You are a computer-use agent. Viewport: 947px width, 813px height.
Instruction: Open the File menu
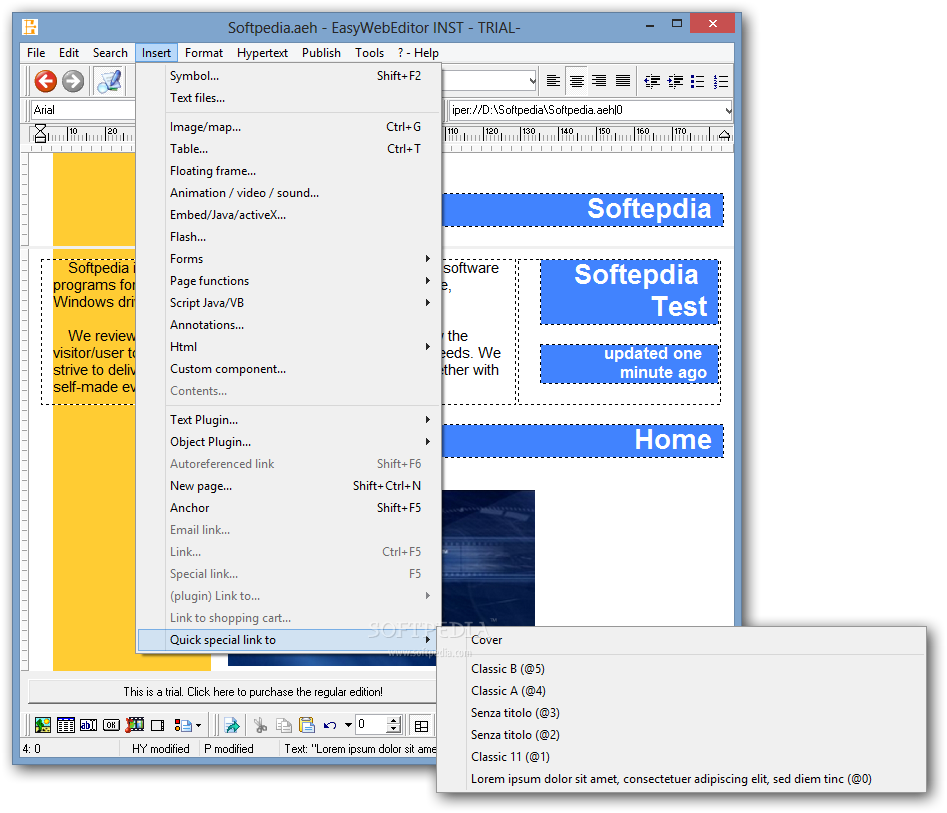tap(36, 53)
